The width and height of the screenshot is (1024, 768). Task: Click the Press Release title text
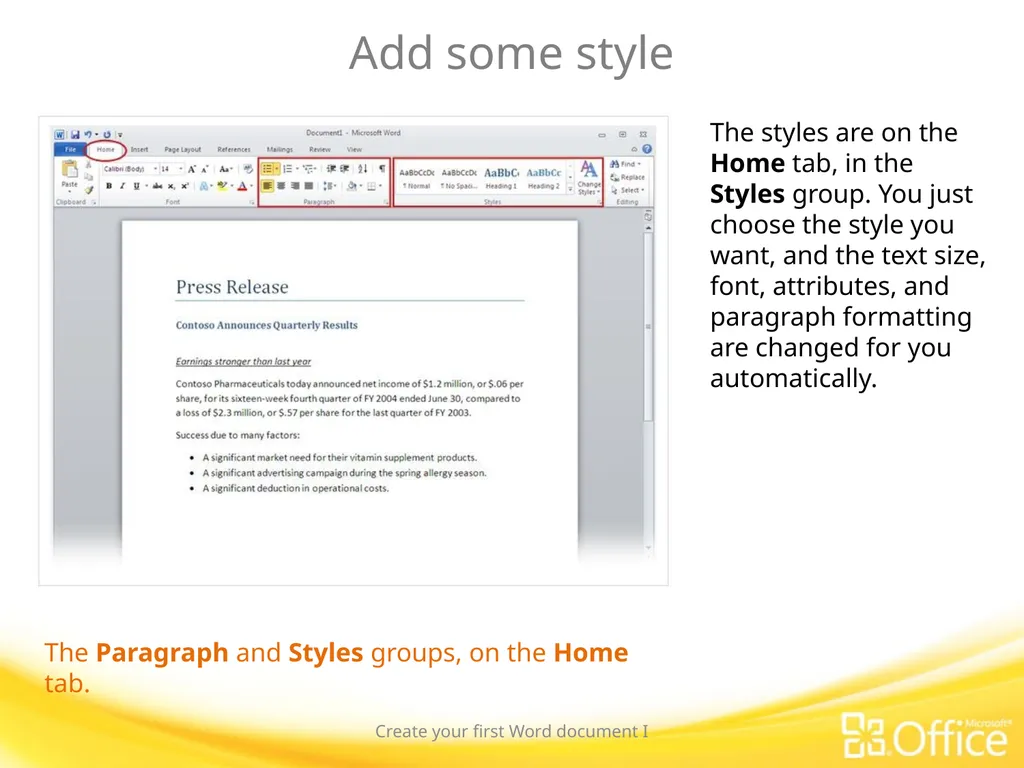(x=232, y=287)
